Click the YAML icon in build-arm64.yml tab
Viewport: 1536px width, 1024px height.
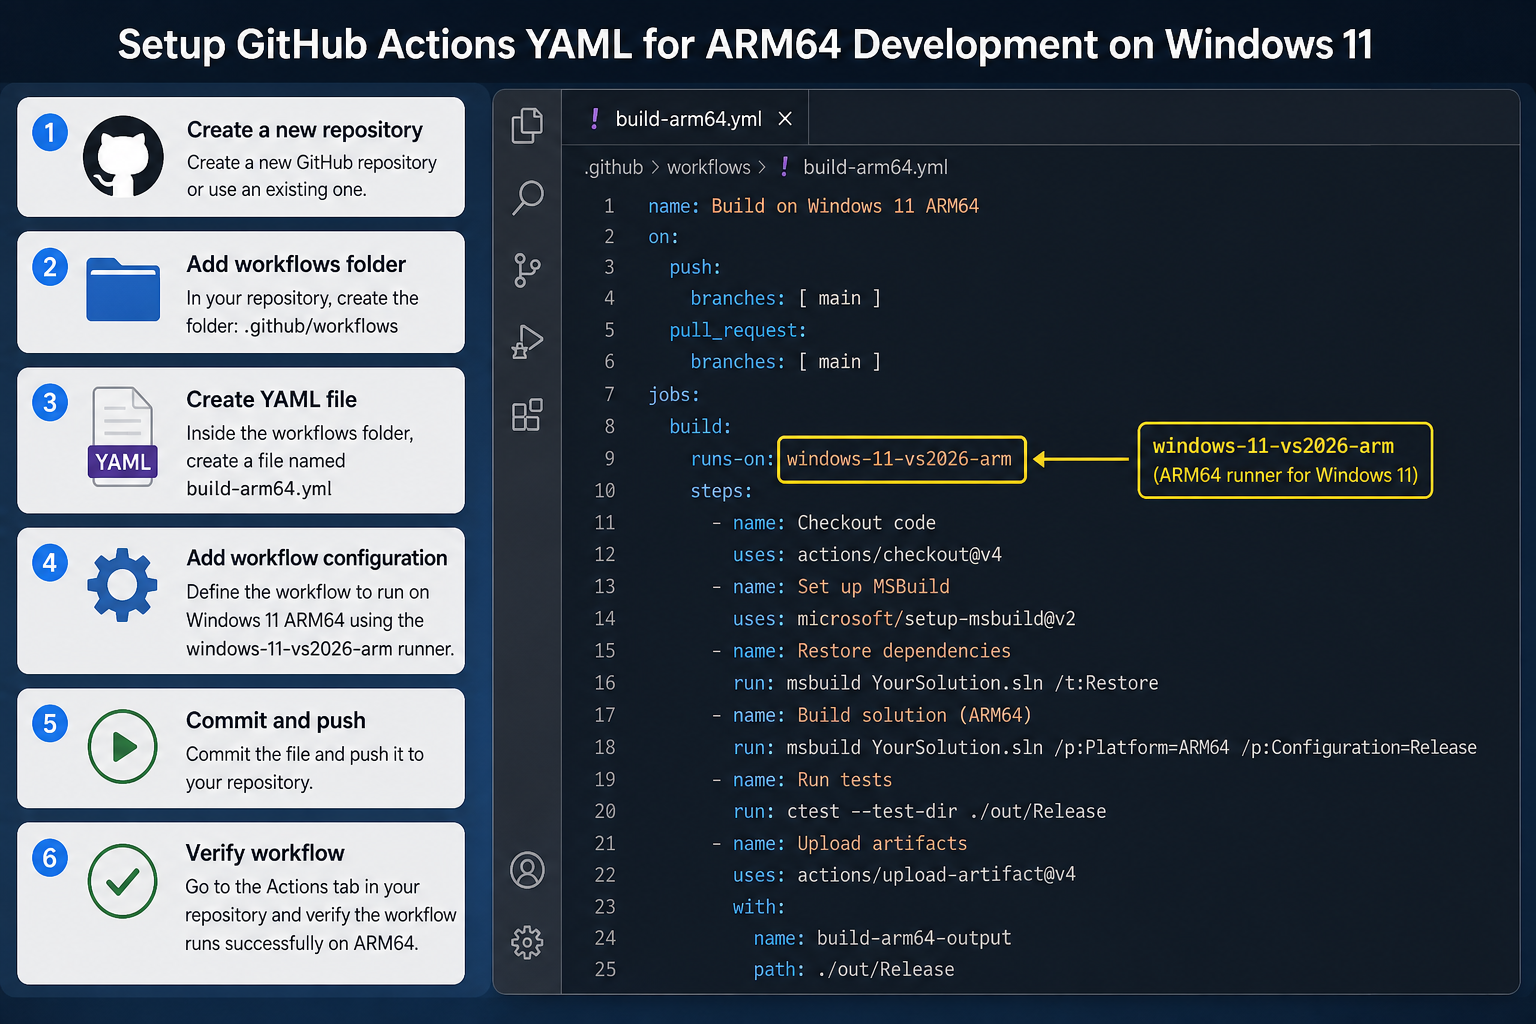pyautogui.click(x=595, y=119)
